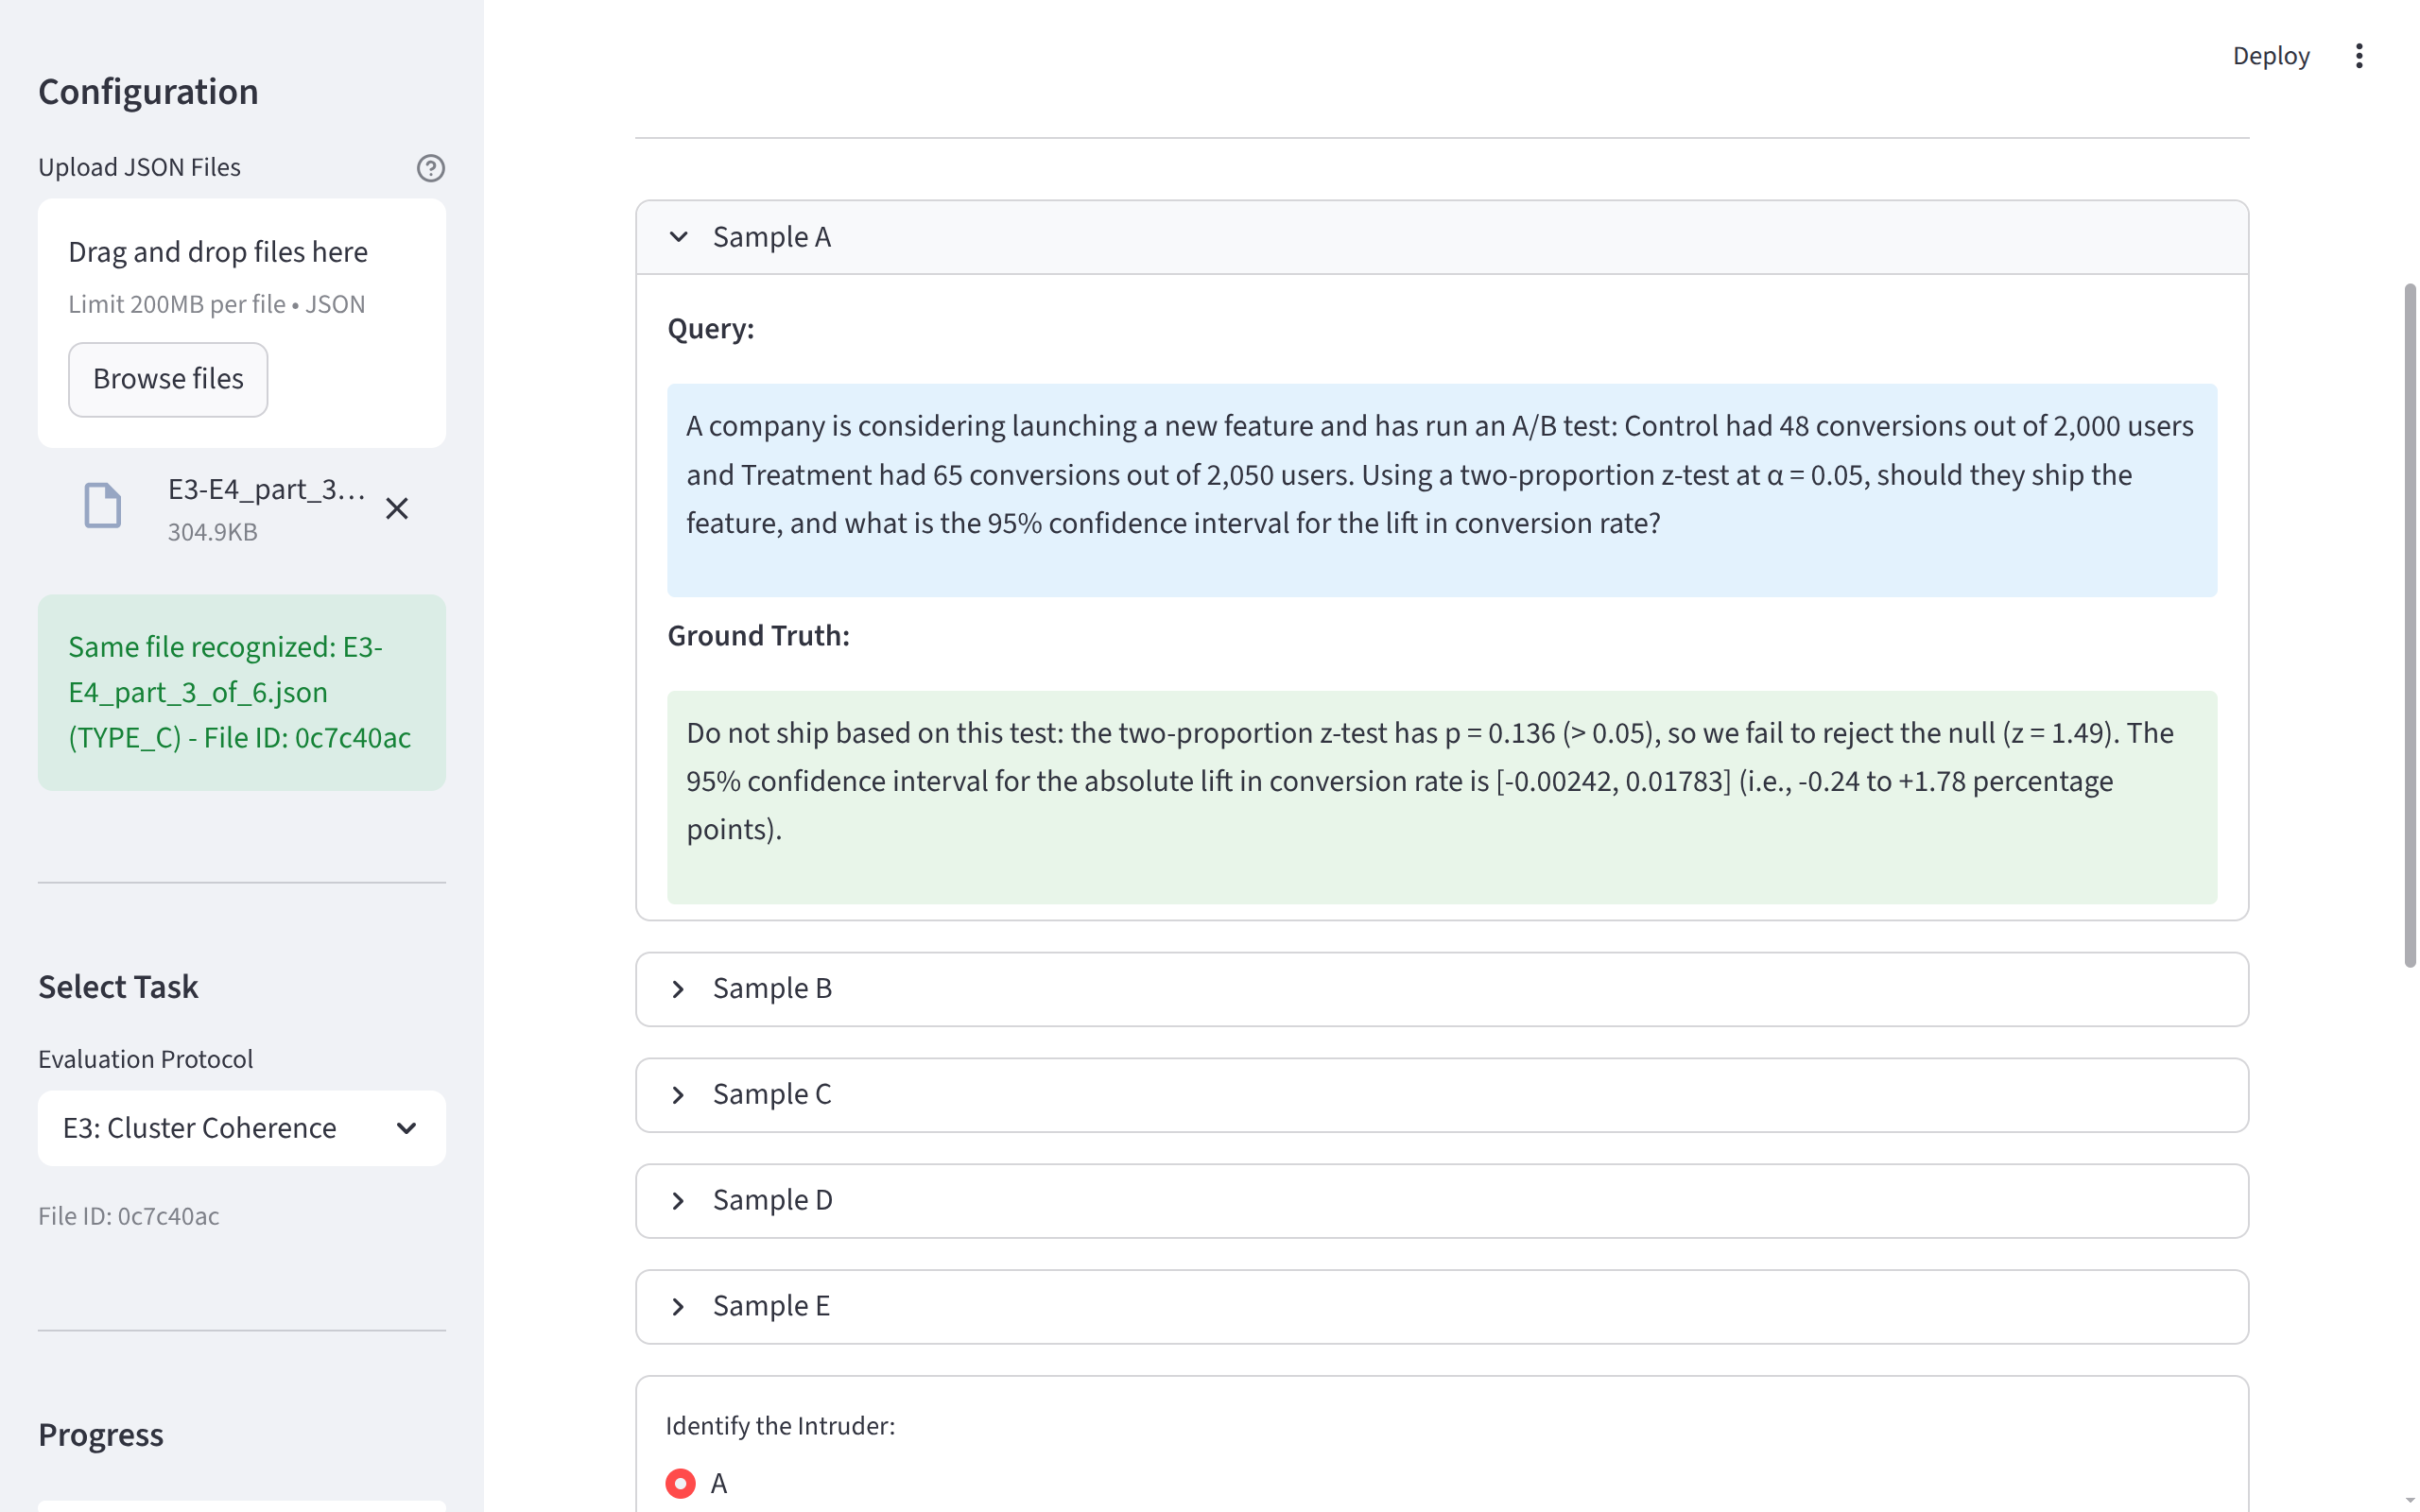The image size is (2420, 1512).
Task: Click the Sample D chevron arrow icon
Action: [x=679, y=1201]
